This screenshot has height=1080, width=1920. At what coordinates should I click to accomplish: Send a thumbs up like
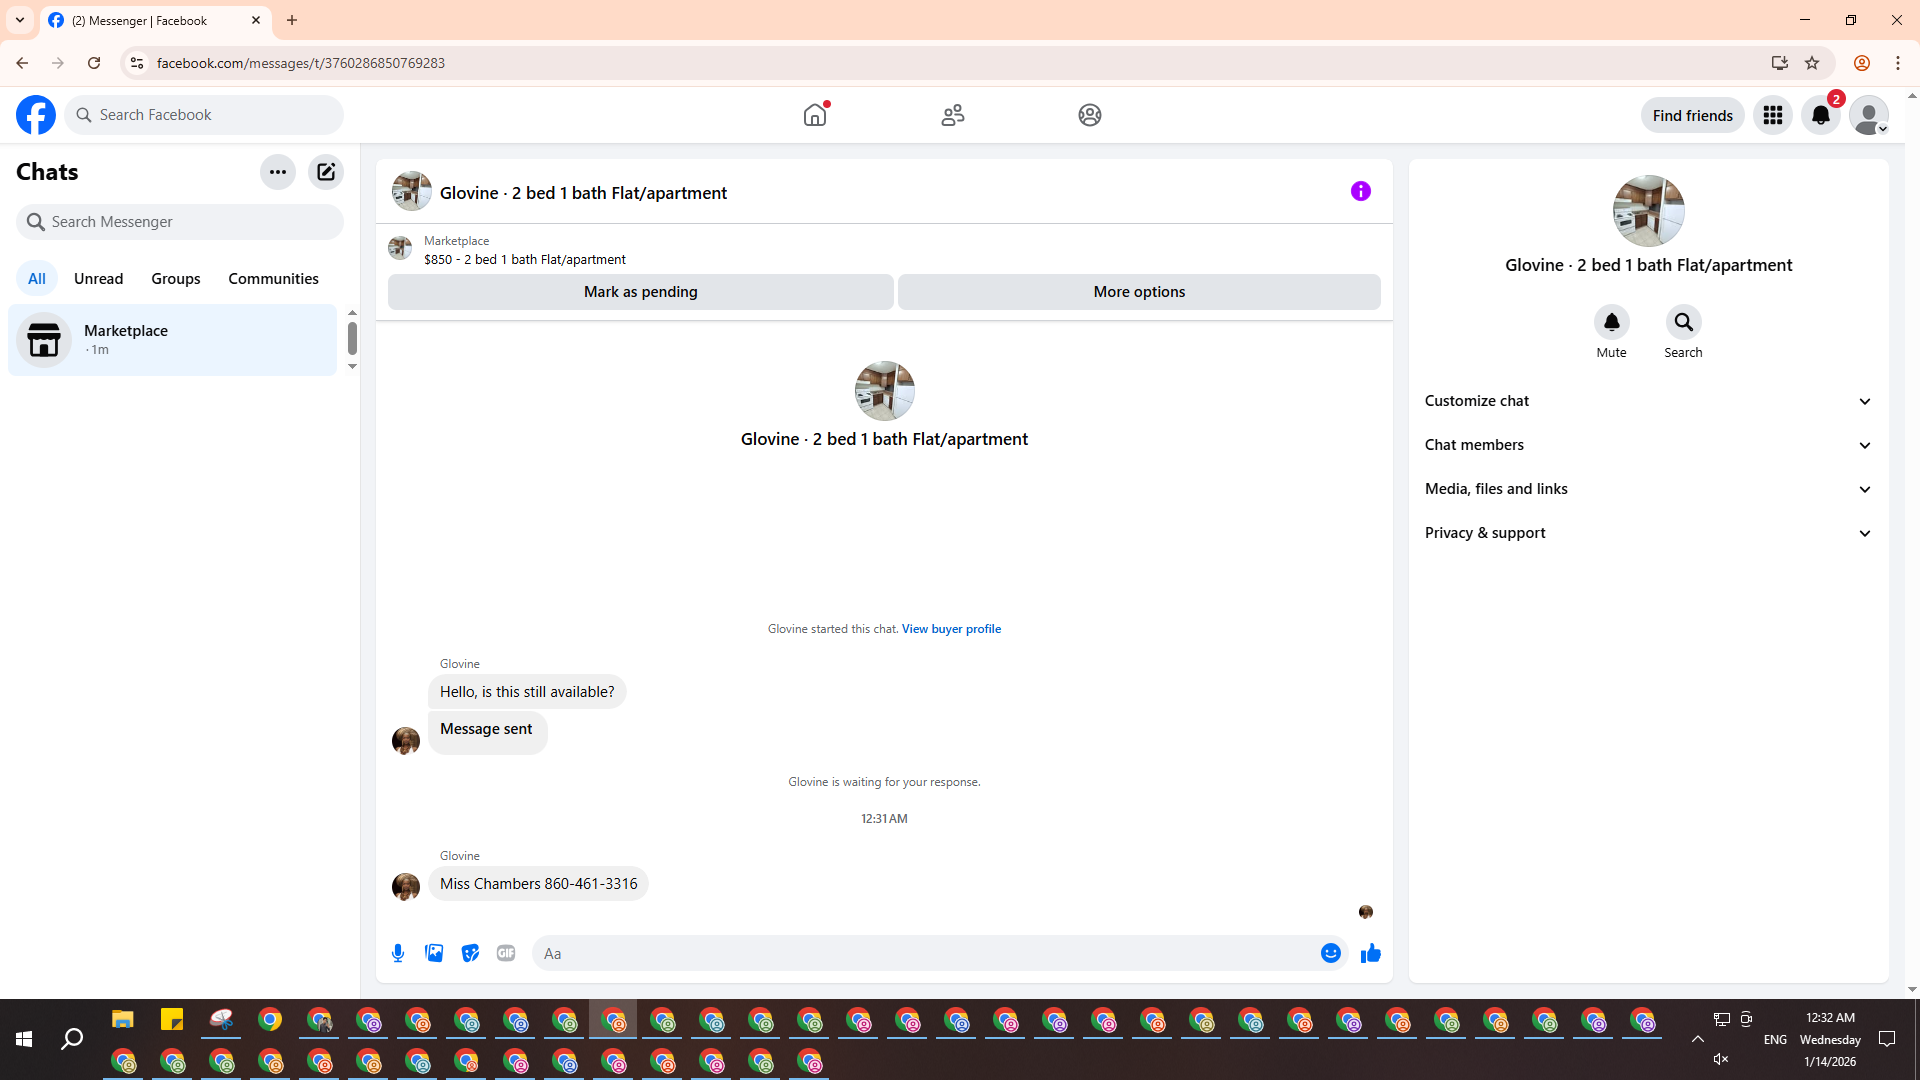coord(1370,953)
